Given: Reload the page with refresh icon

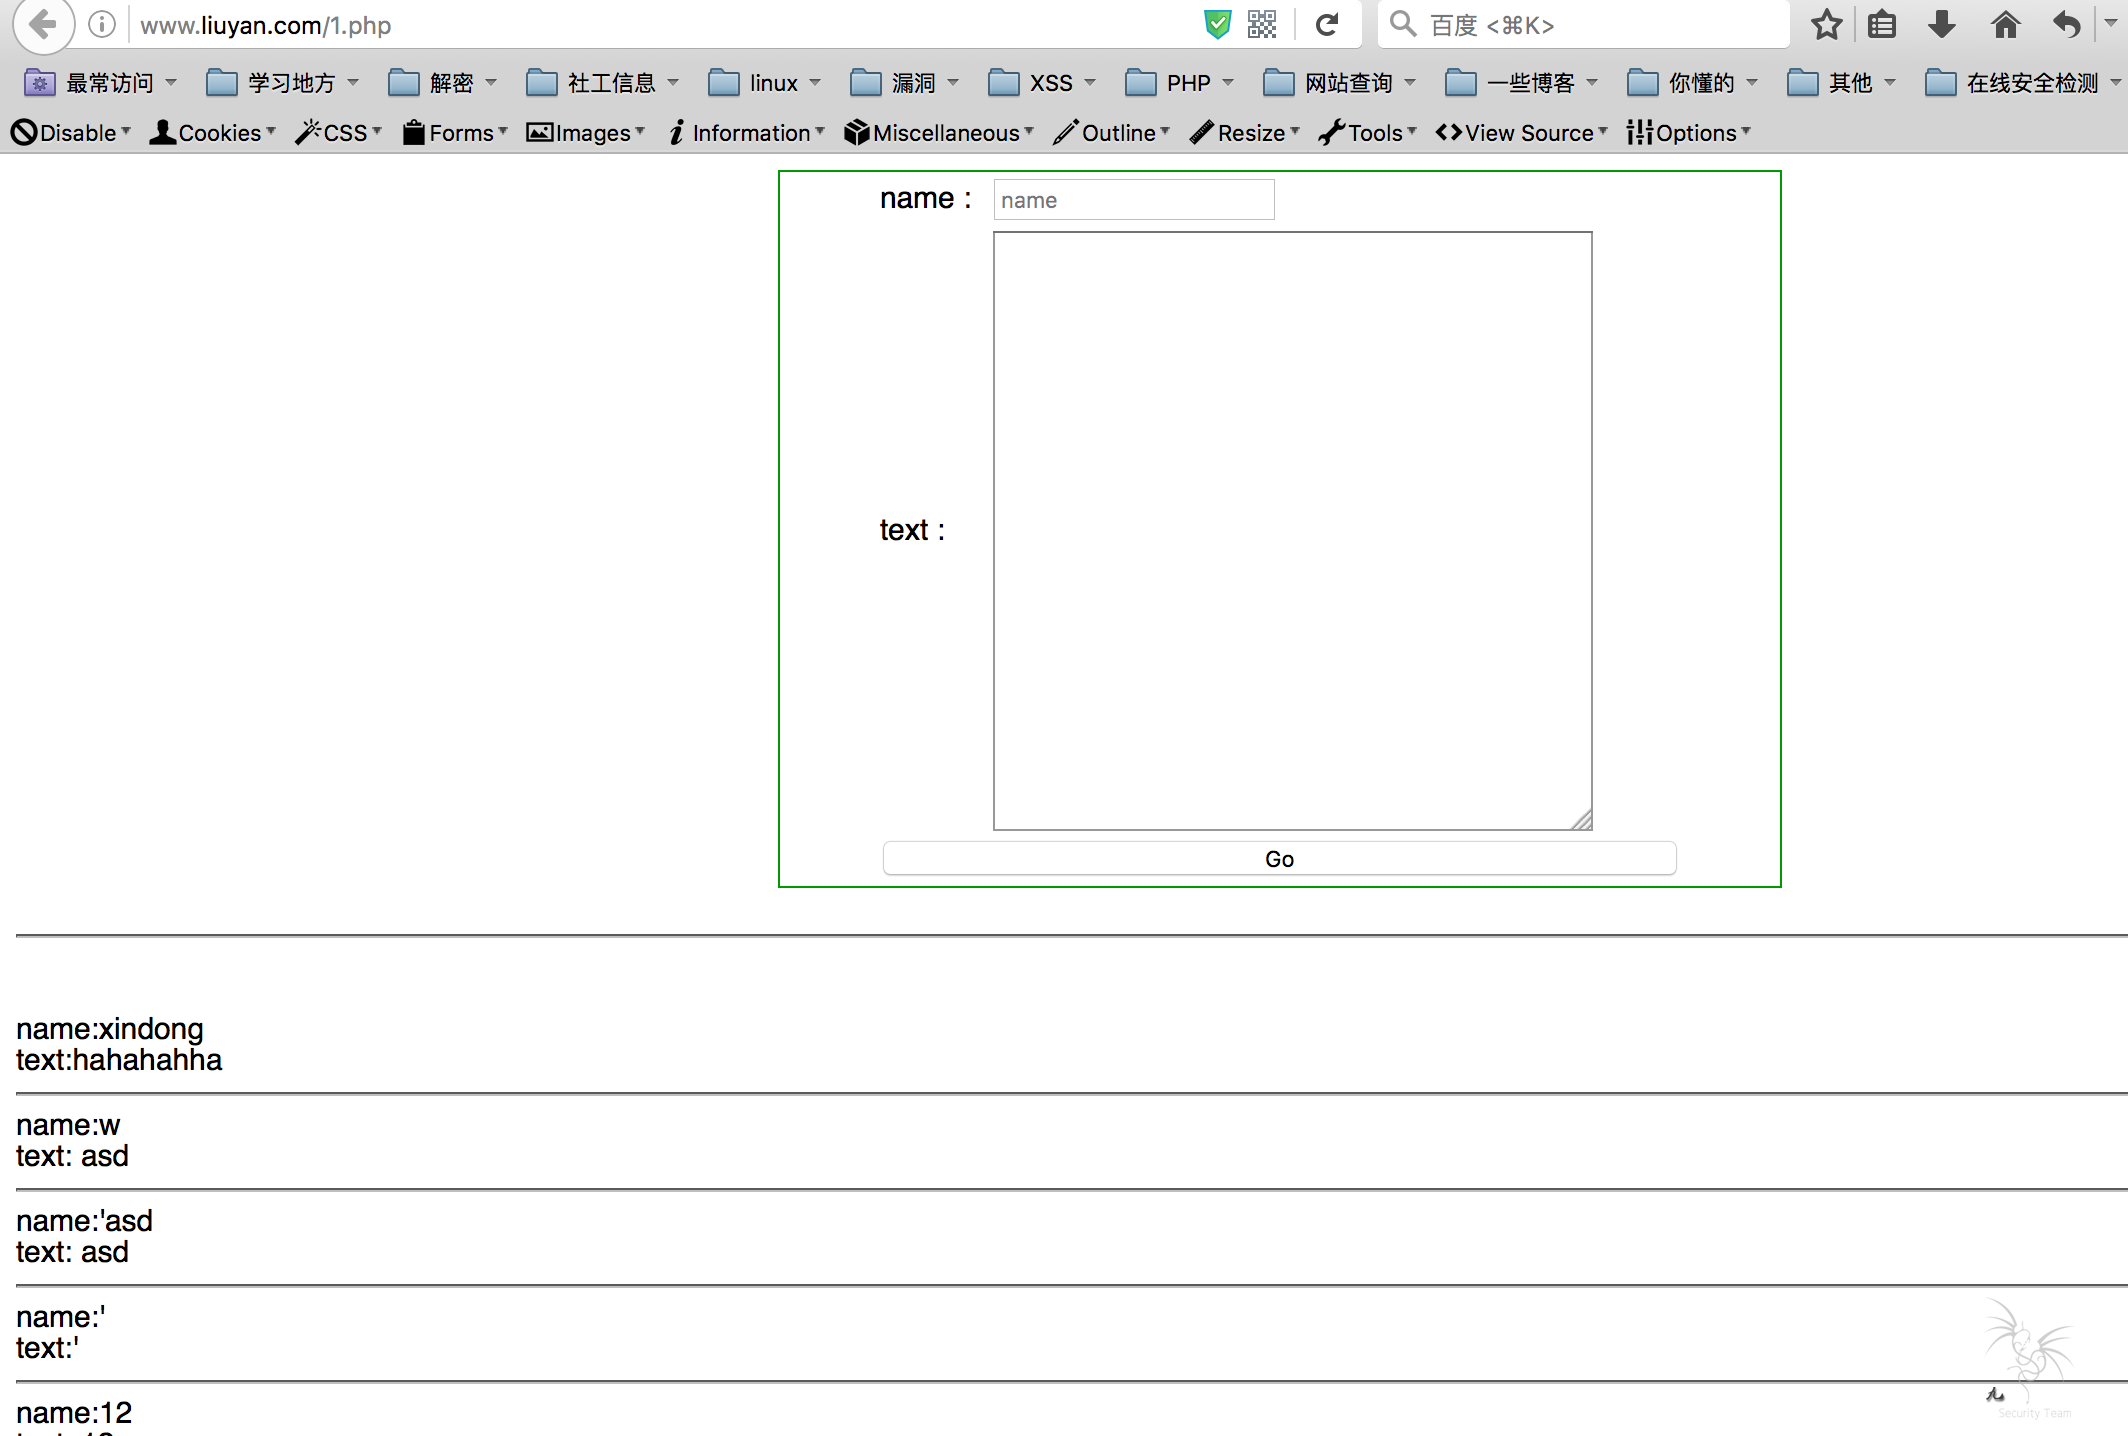Looking at the screenshot, I should (1327, 24).
